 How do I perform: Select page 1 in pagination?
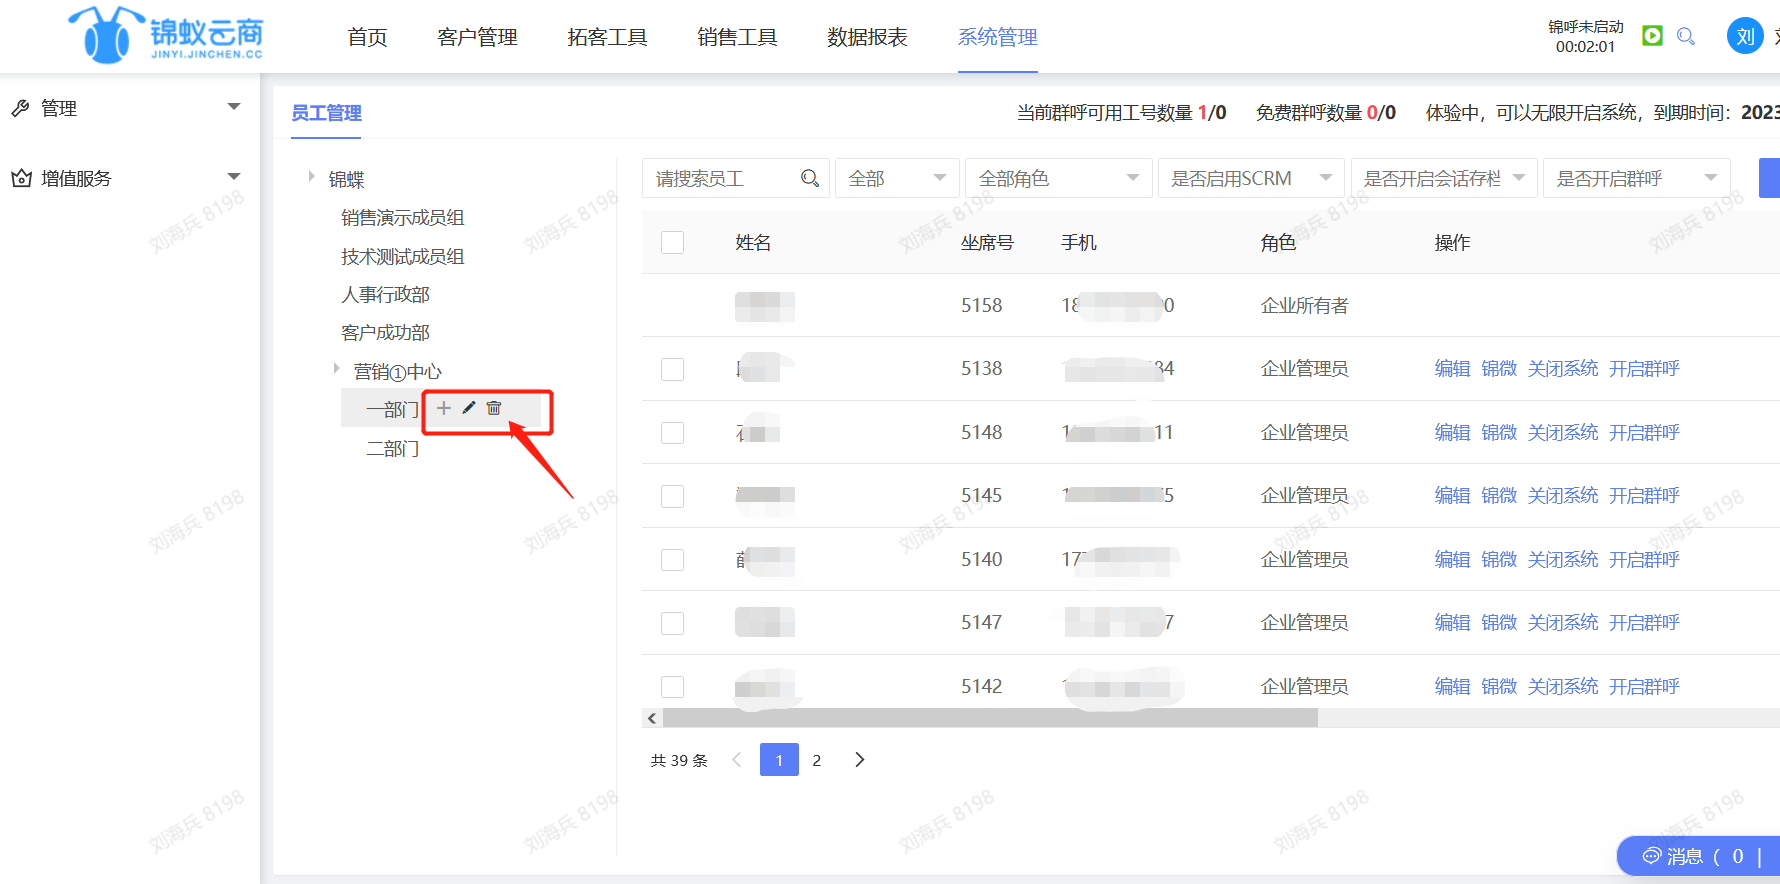point(779,760)
